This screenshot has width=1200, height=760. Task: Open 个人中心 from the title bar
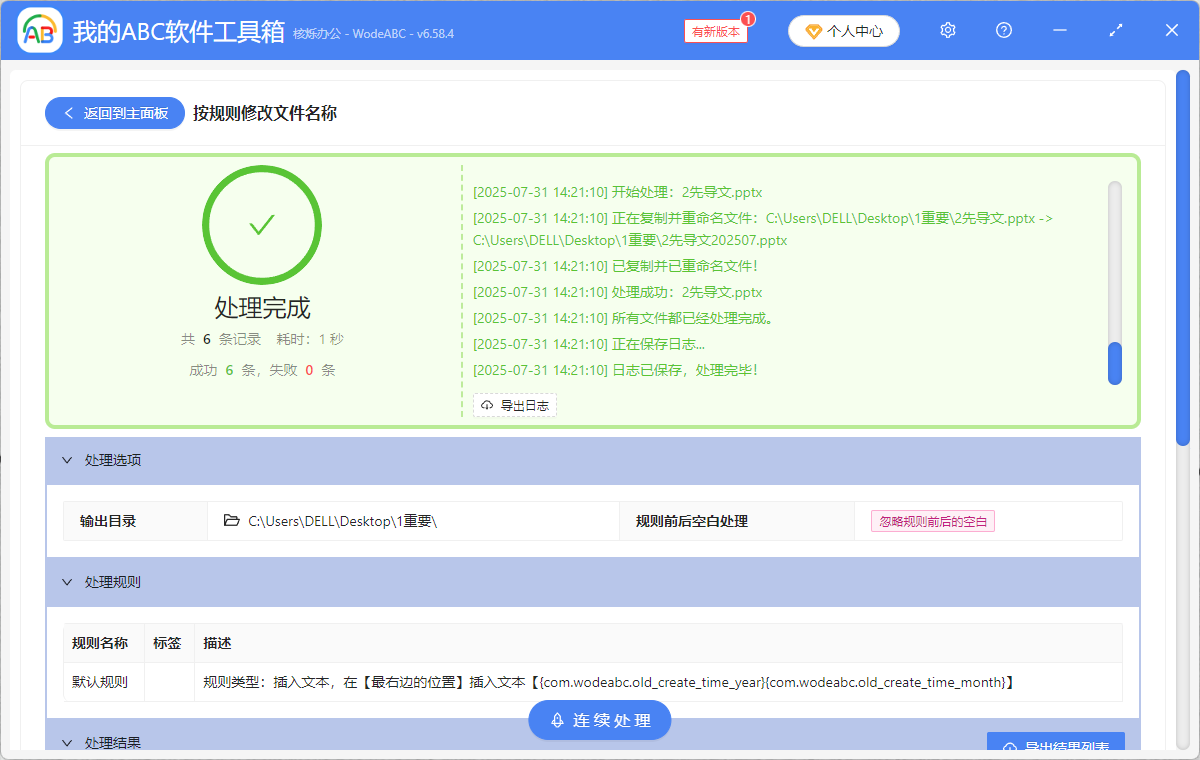(843, 31)
